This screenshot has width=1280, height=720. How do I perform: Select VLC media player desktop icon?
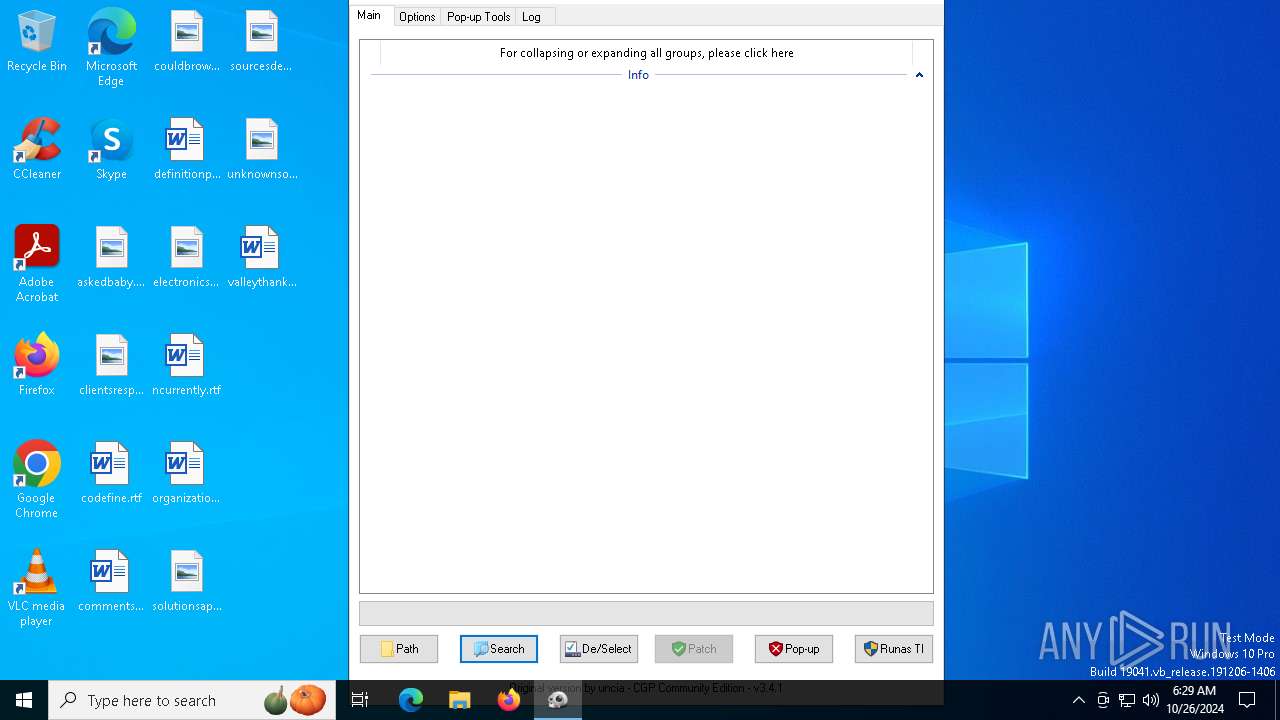click(37, 588)
